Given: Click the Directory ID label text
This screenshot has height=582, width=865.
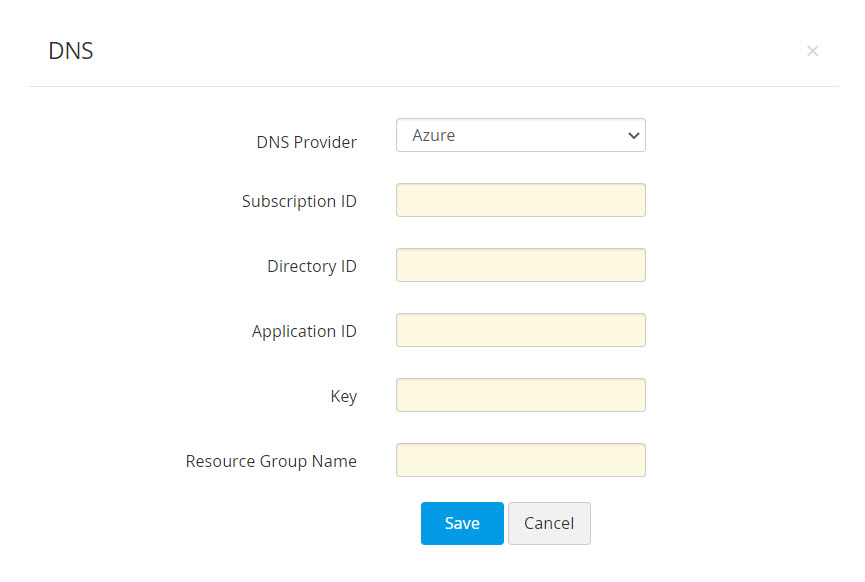Looking at the screenshot, I should pos(311,266).
